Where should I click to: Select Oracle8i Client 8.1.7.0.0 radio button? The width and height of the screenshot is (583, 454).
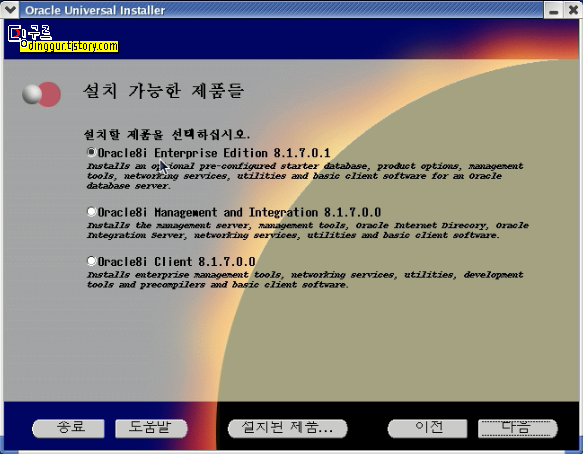tap(91, 261)
